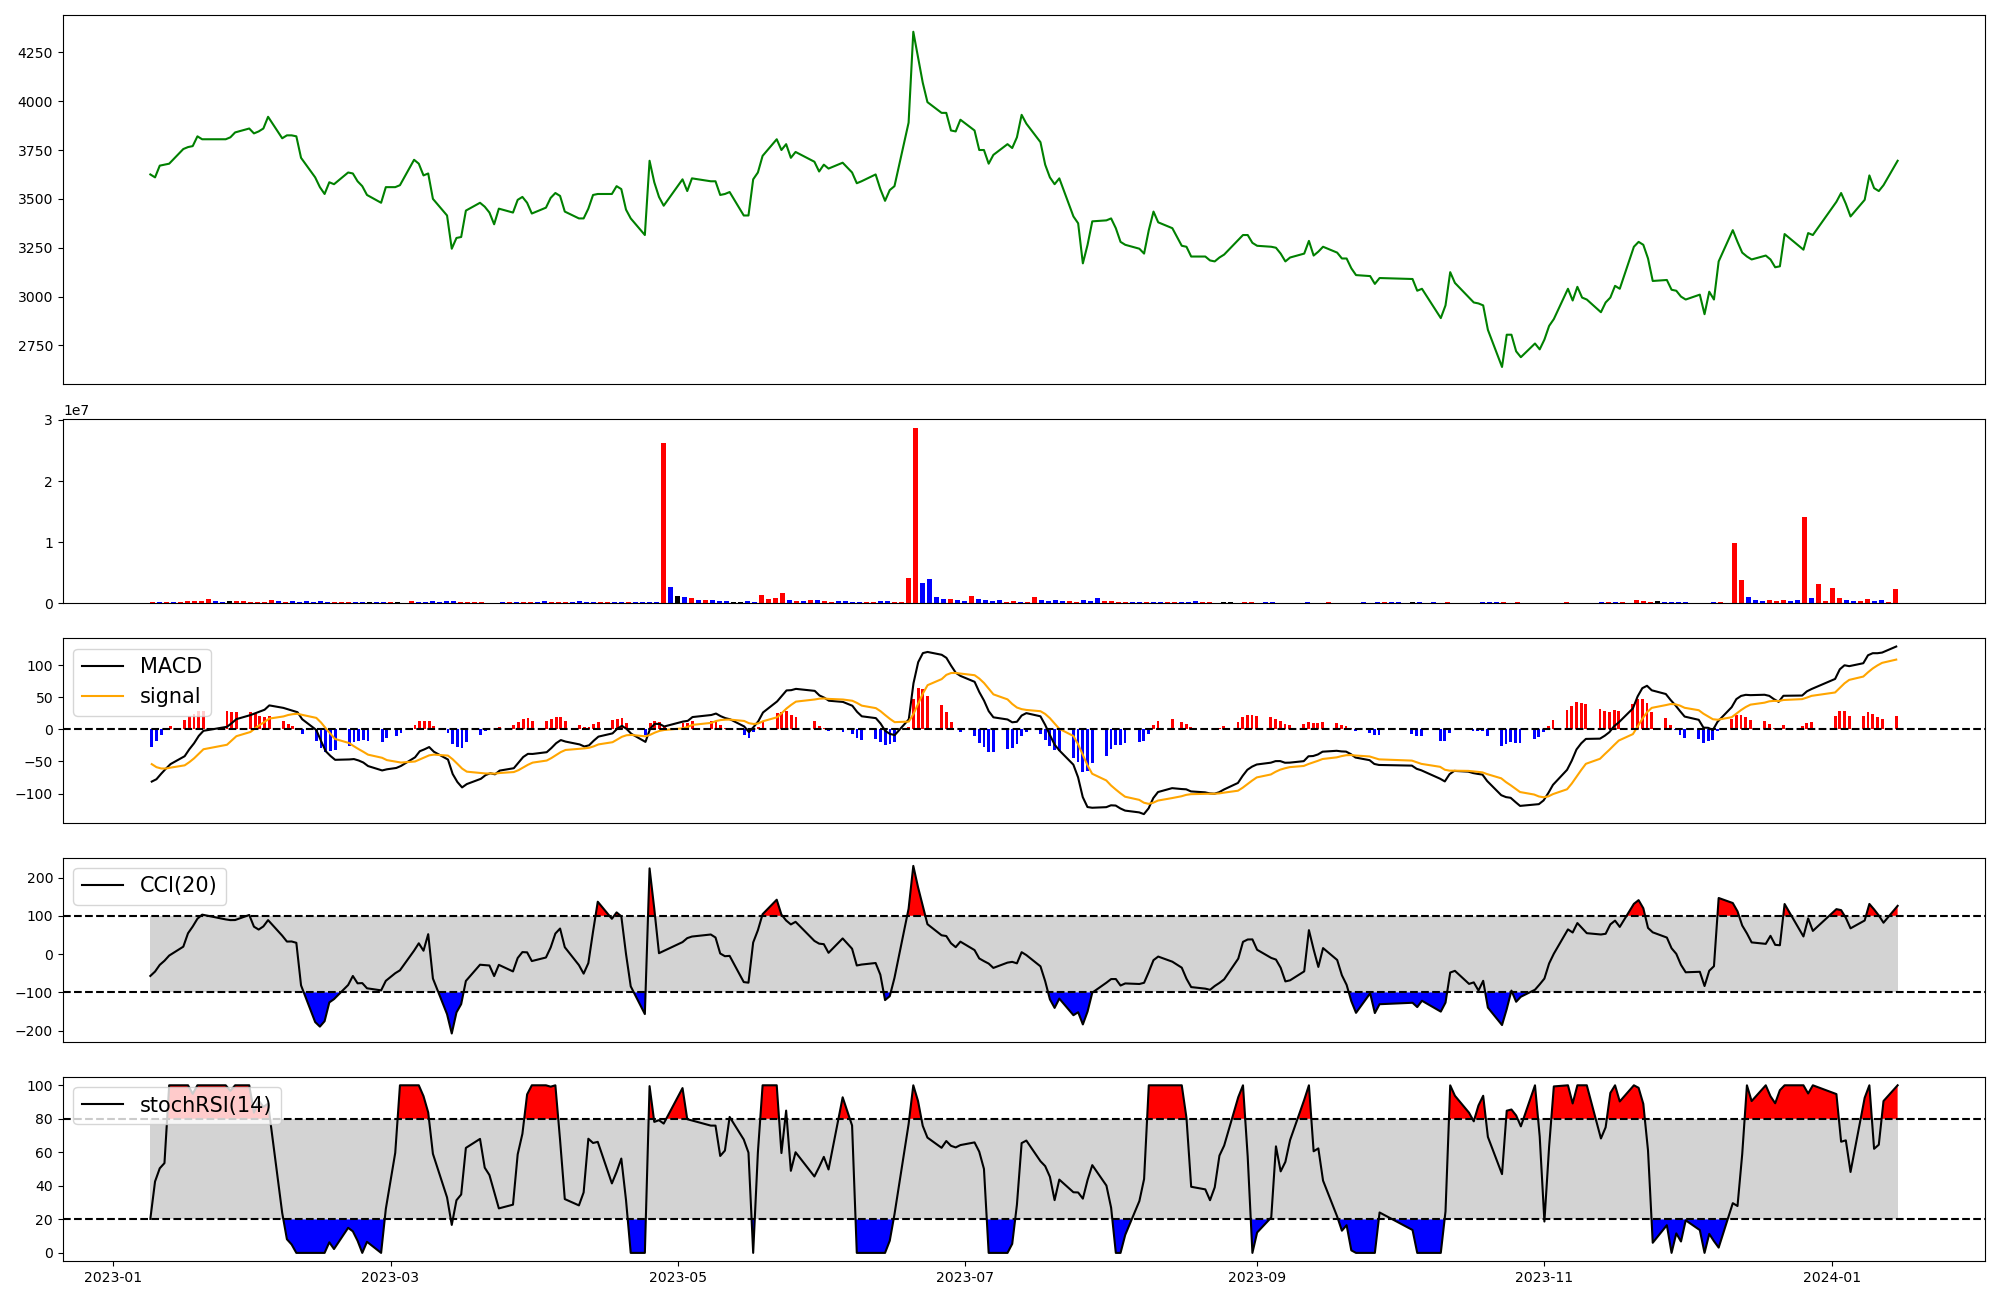Click the 80 stochRSI axis label
The height and width of the screenshot is (1300, 2000).
pos(45,1119)
